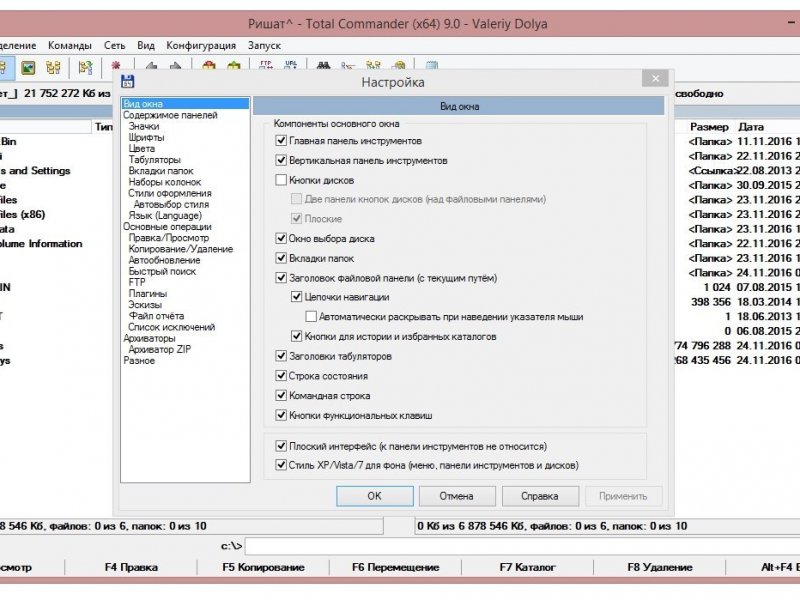Screen dimensions: 800x600
Task: Switch to thumbnail view in the toolbar
Action: tap(28, 67)
